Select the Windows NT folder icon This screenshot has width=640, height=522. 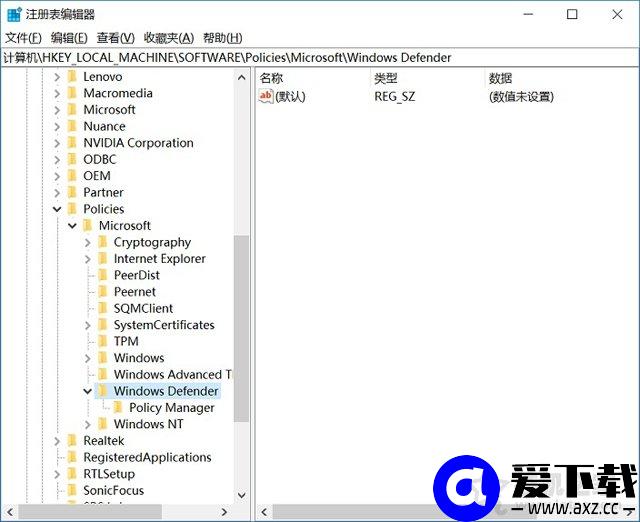click(103, 424)
